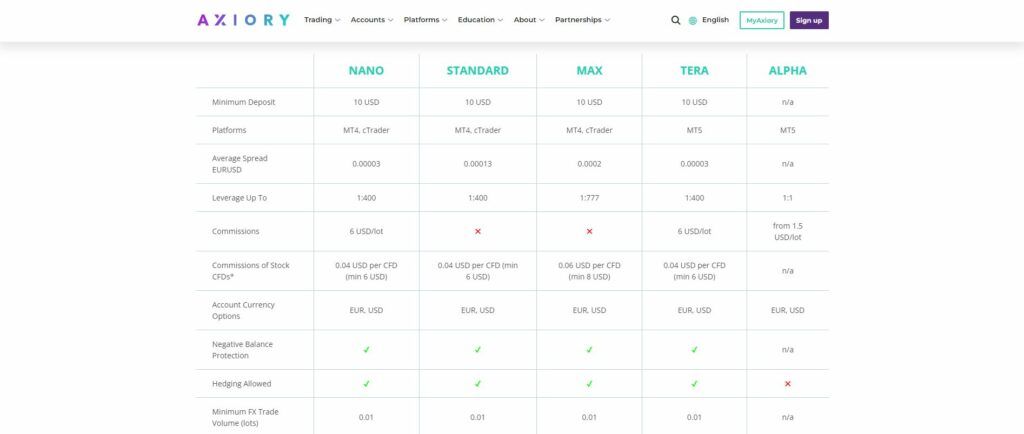
Task: Click Nano Negative Balance Protection checkmark
Action: click(366, 350)
